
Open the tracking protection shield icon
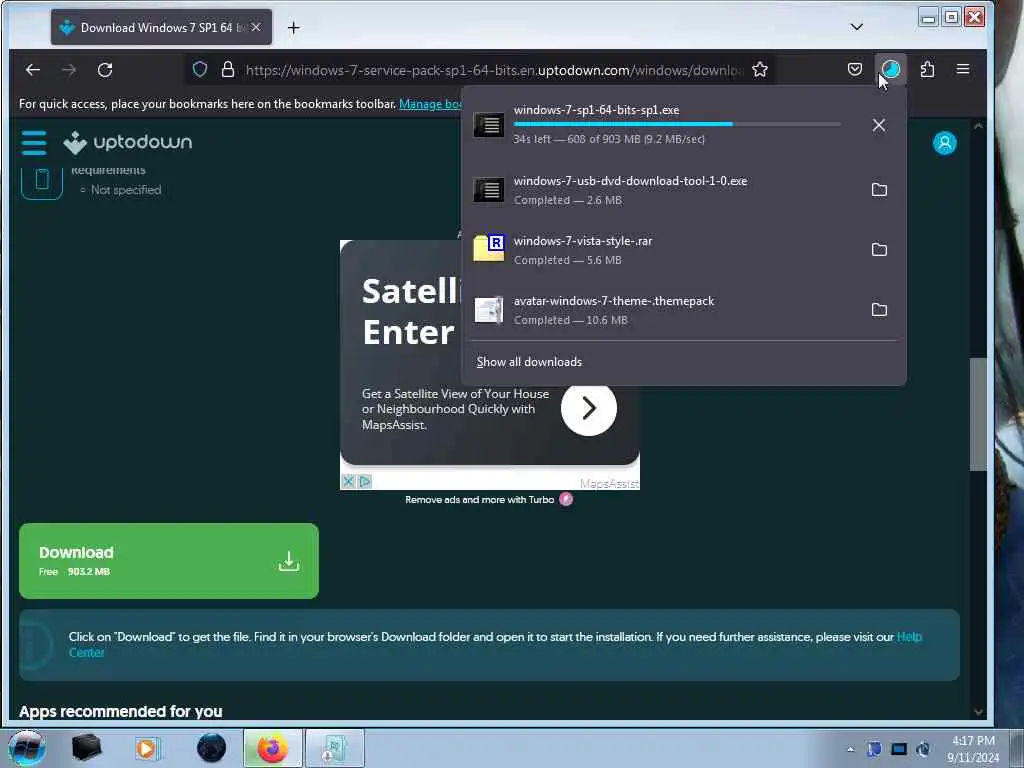(x=200, y=69)
